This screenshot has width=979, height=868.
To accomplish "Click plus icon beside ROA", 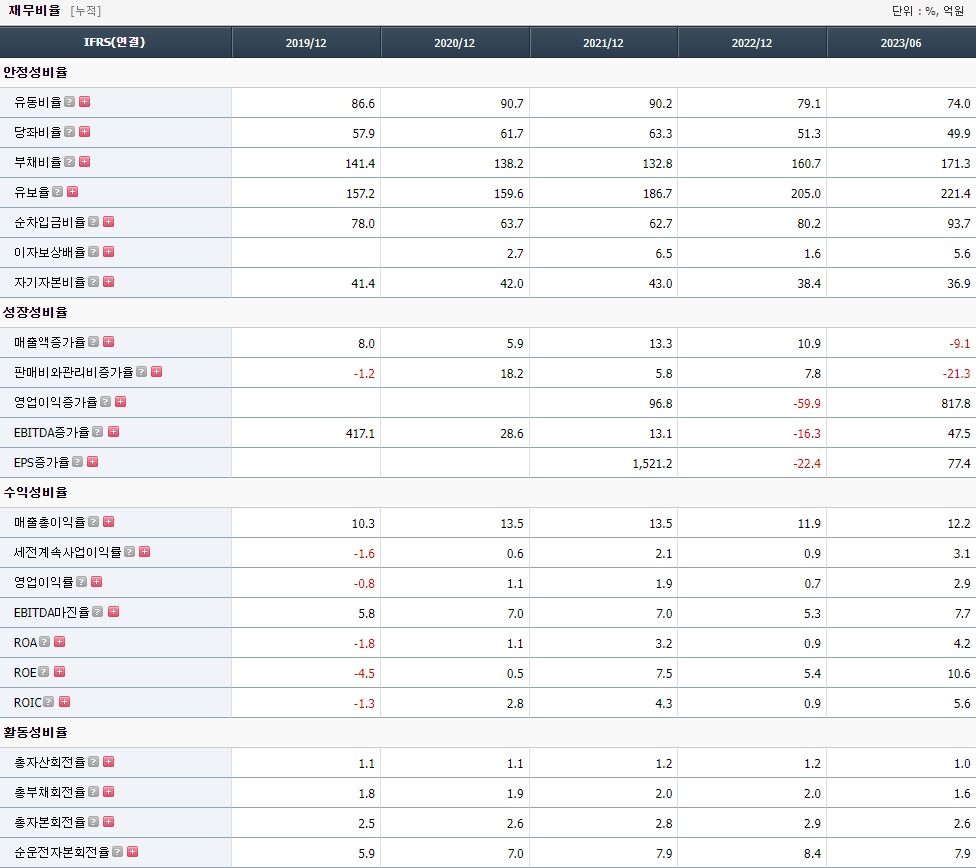I will (x=60, y=641).
